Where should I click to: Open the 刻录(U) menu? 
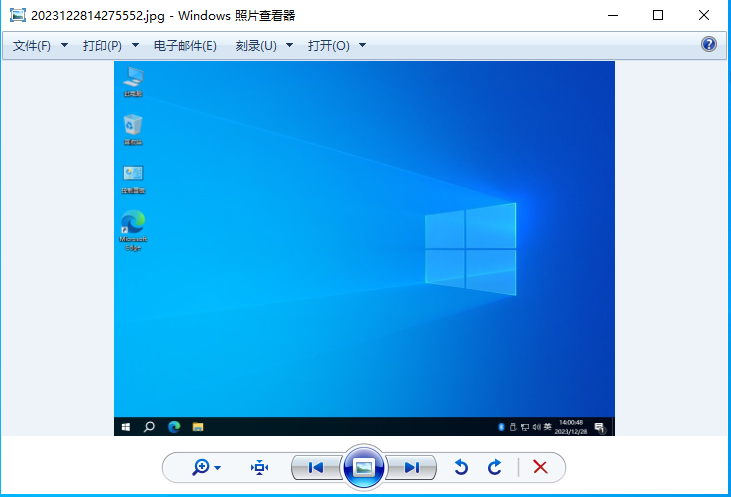click(256, 46)
